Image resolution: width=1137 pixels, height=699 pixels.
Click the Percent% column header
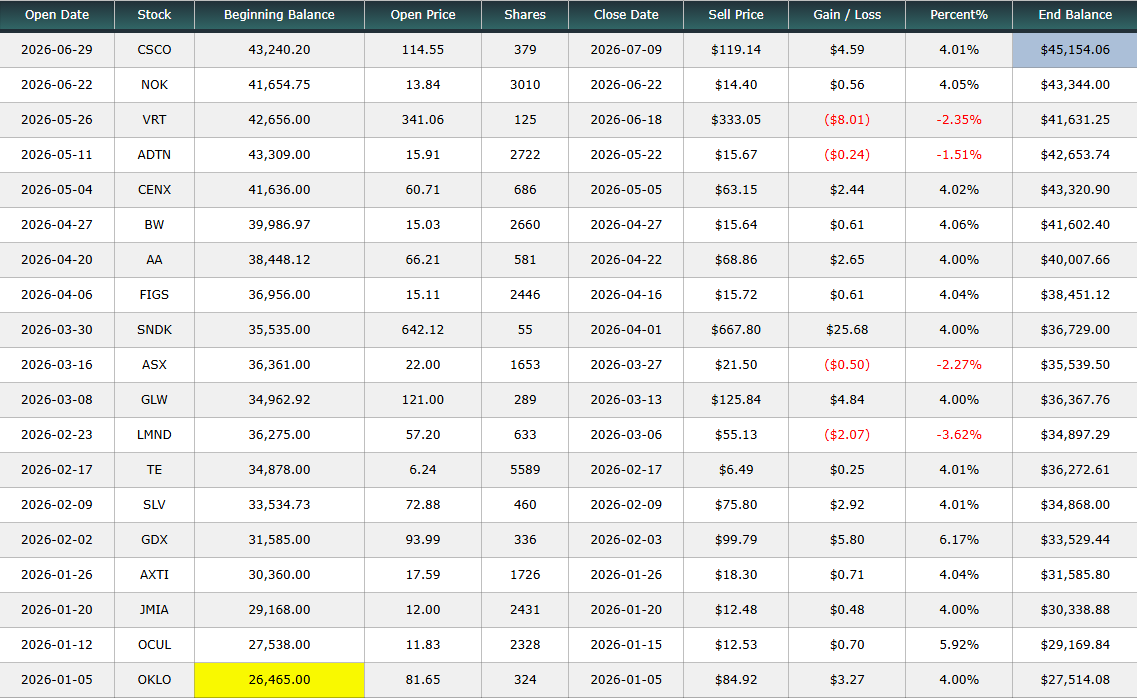coord(959,15)
